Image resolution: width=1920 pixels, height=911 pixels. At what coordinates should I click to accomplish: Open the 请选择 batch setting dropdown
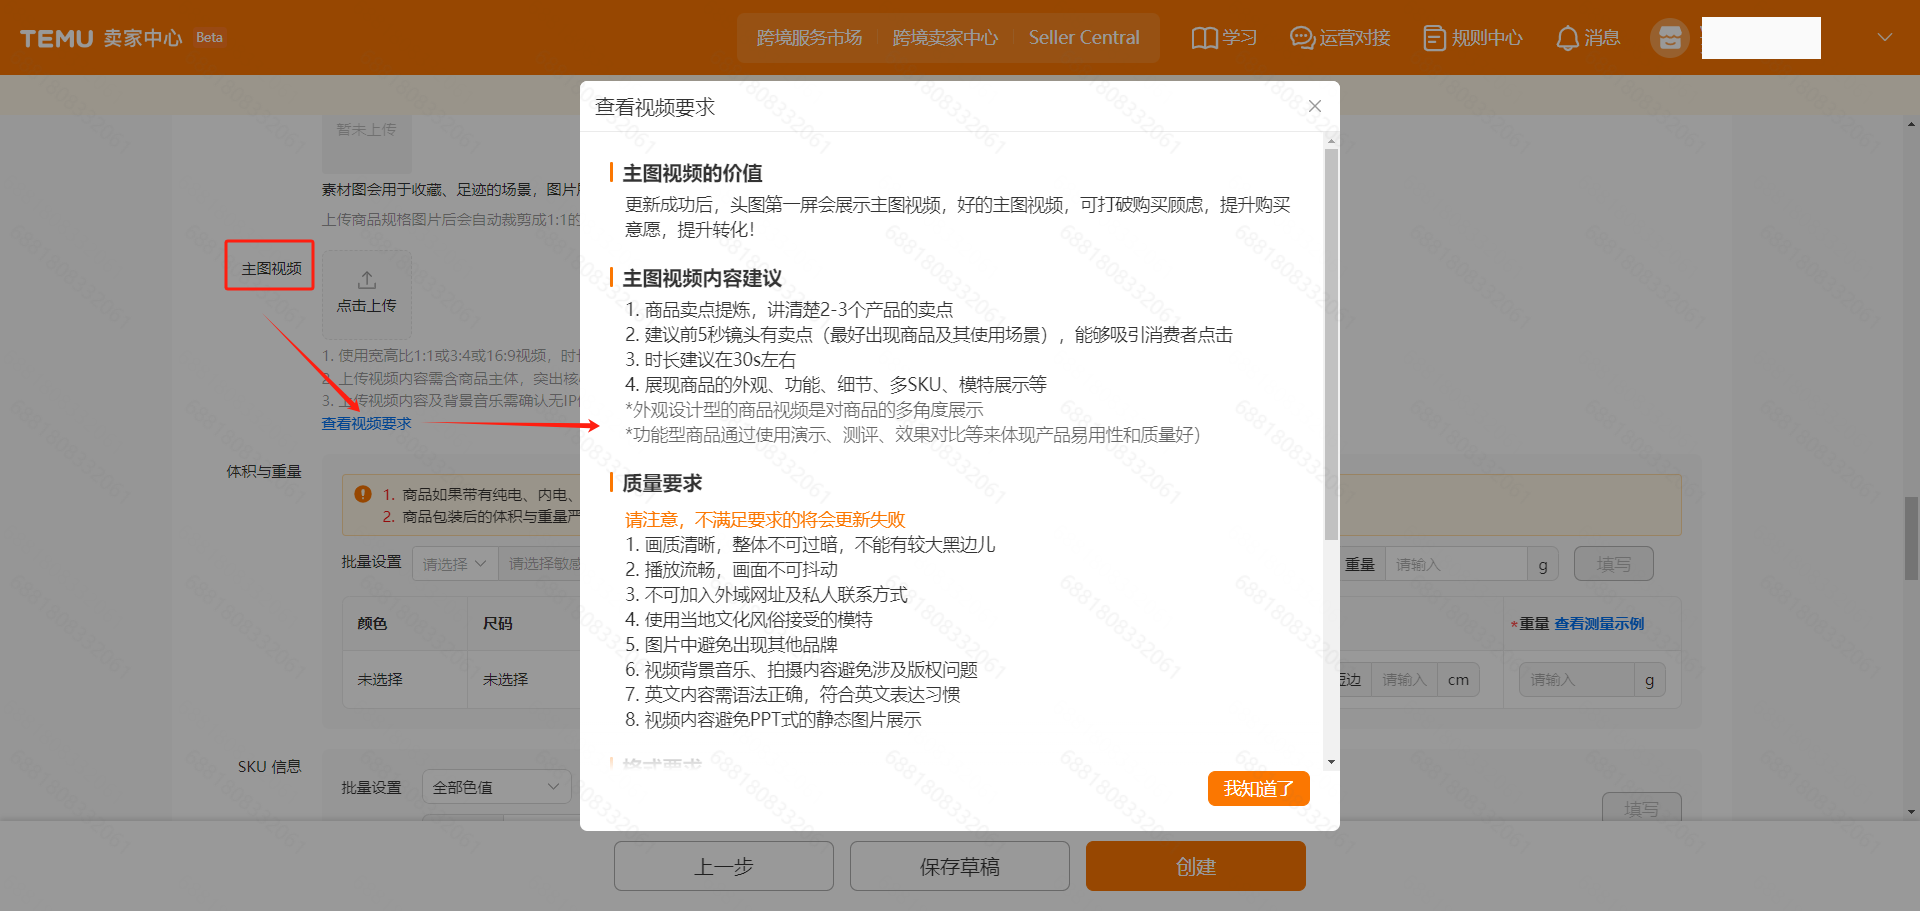[454, 564]
